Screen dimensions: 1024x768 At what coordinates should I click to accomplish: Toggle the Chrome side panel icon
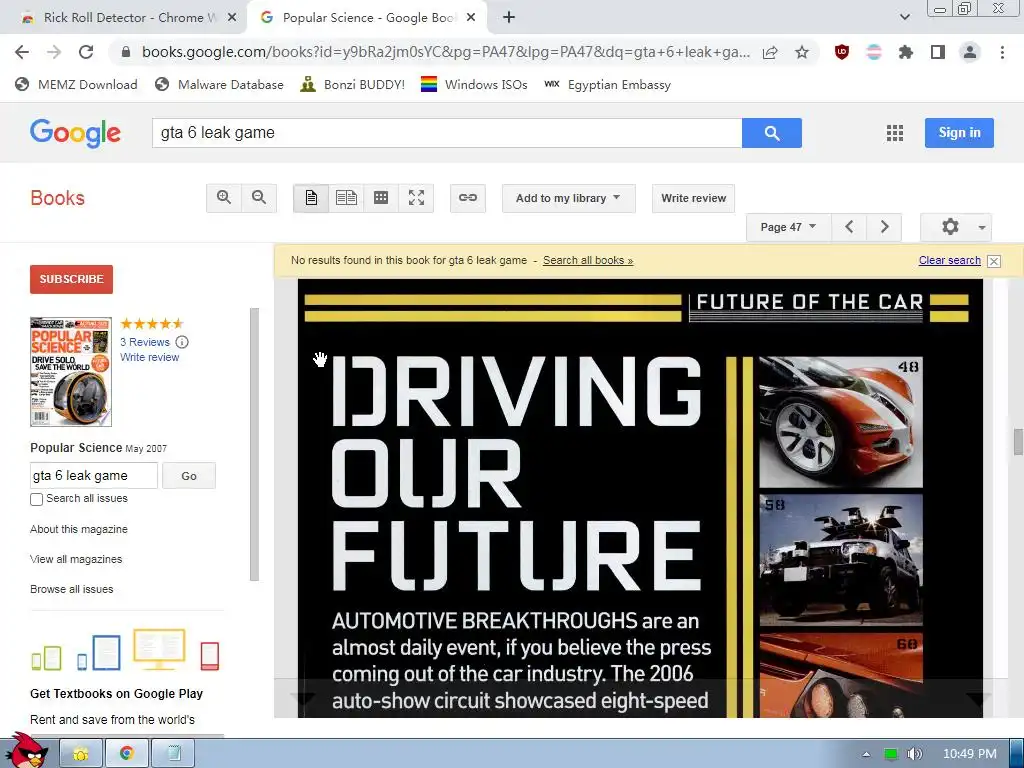[938, 52]
